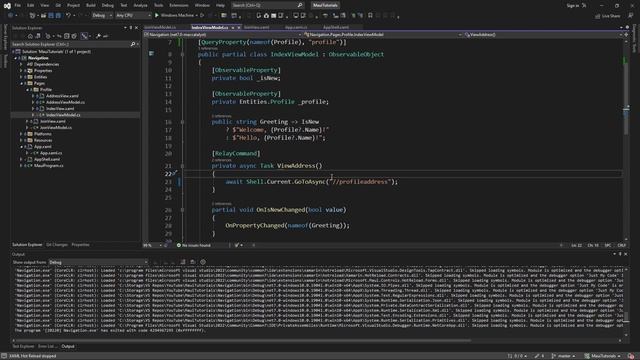Select App.xaml.cs in Solution Explorer
Image resolution: width=640 pixels, height=360 pixels.
click(x=51, y=153)
